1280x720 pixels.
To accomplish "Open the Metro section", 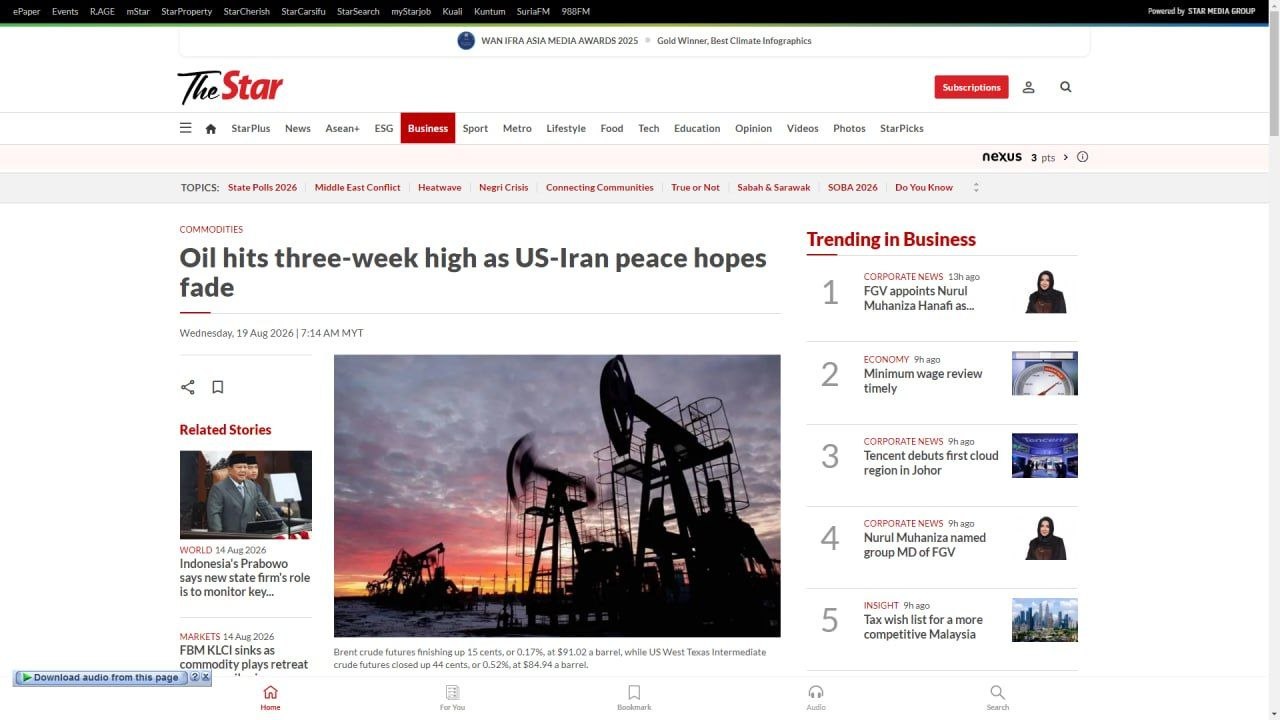I will (517, 128).
